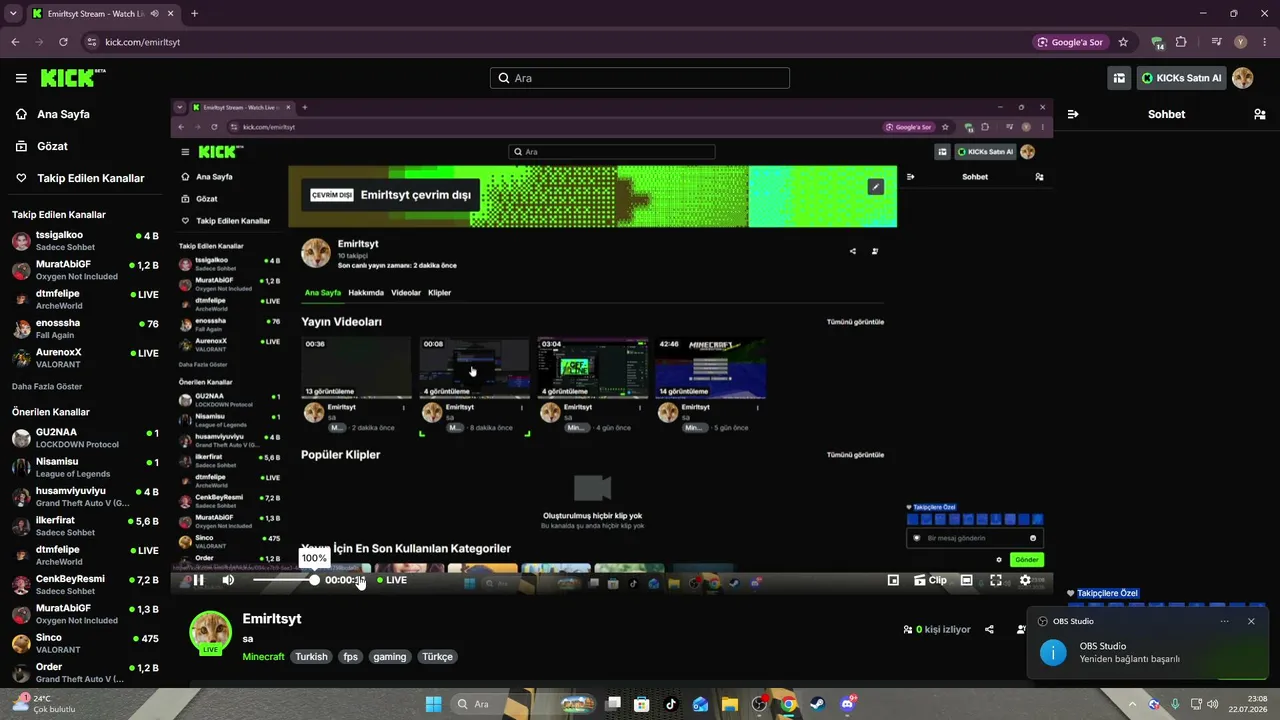
Task: Open the player settings gear
Action: click(x=1025, y=580)
